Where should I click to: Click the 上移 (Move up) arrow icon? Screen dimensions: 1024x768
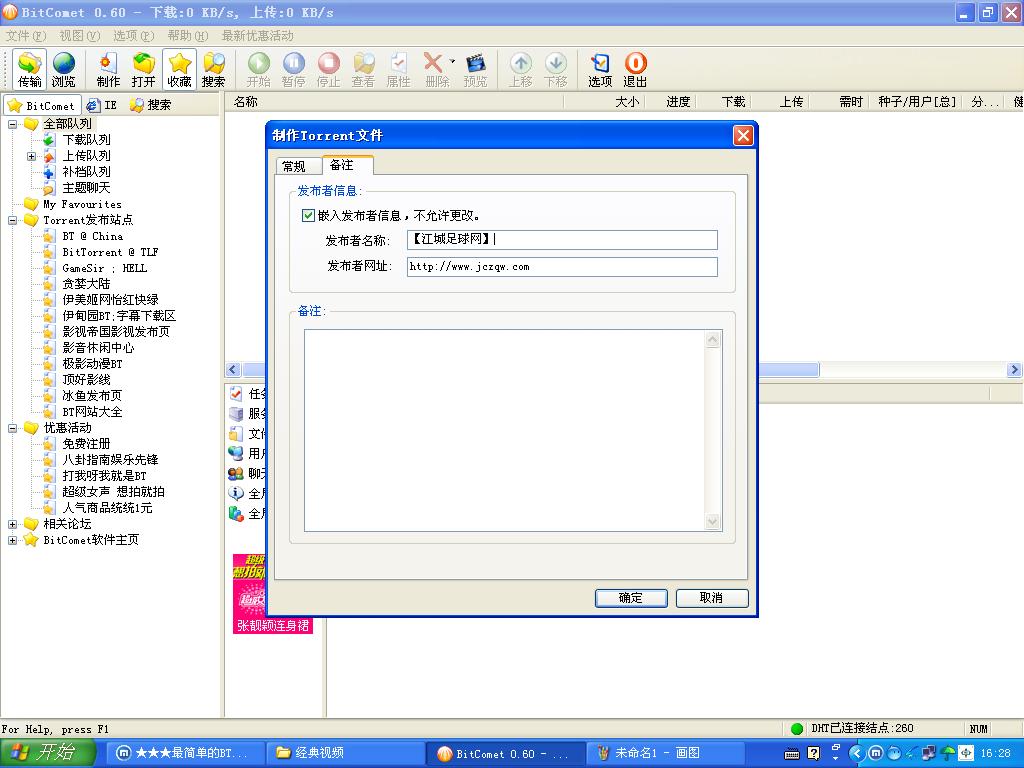520,69
